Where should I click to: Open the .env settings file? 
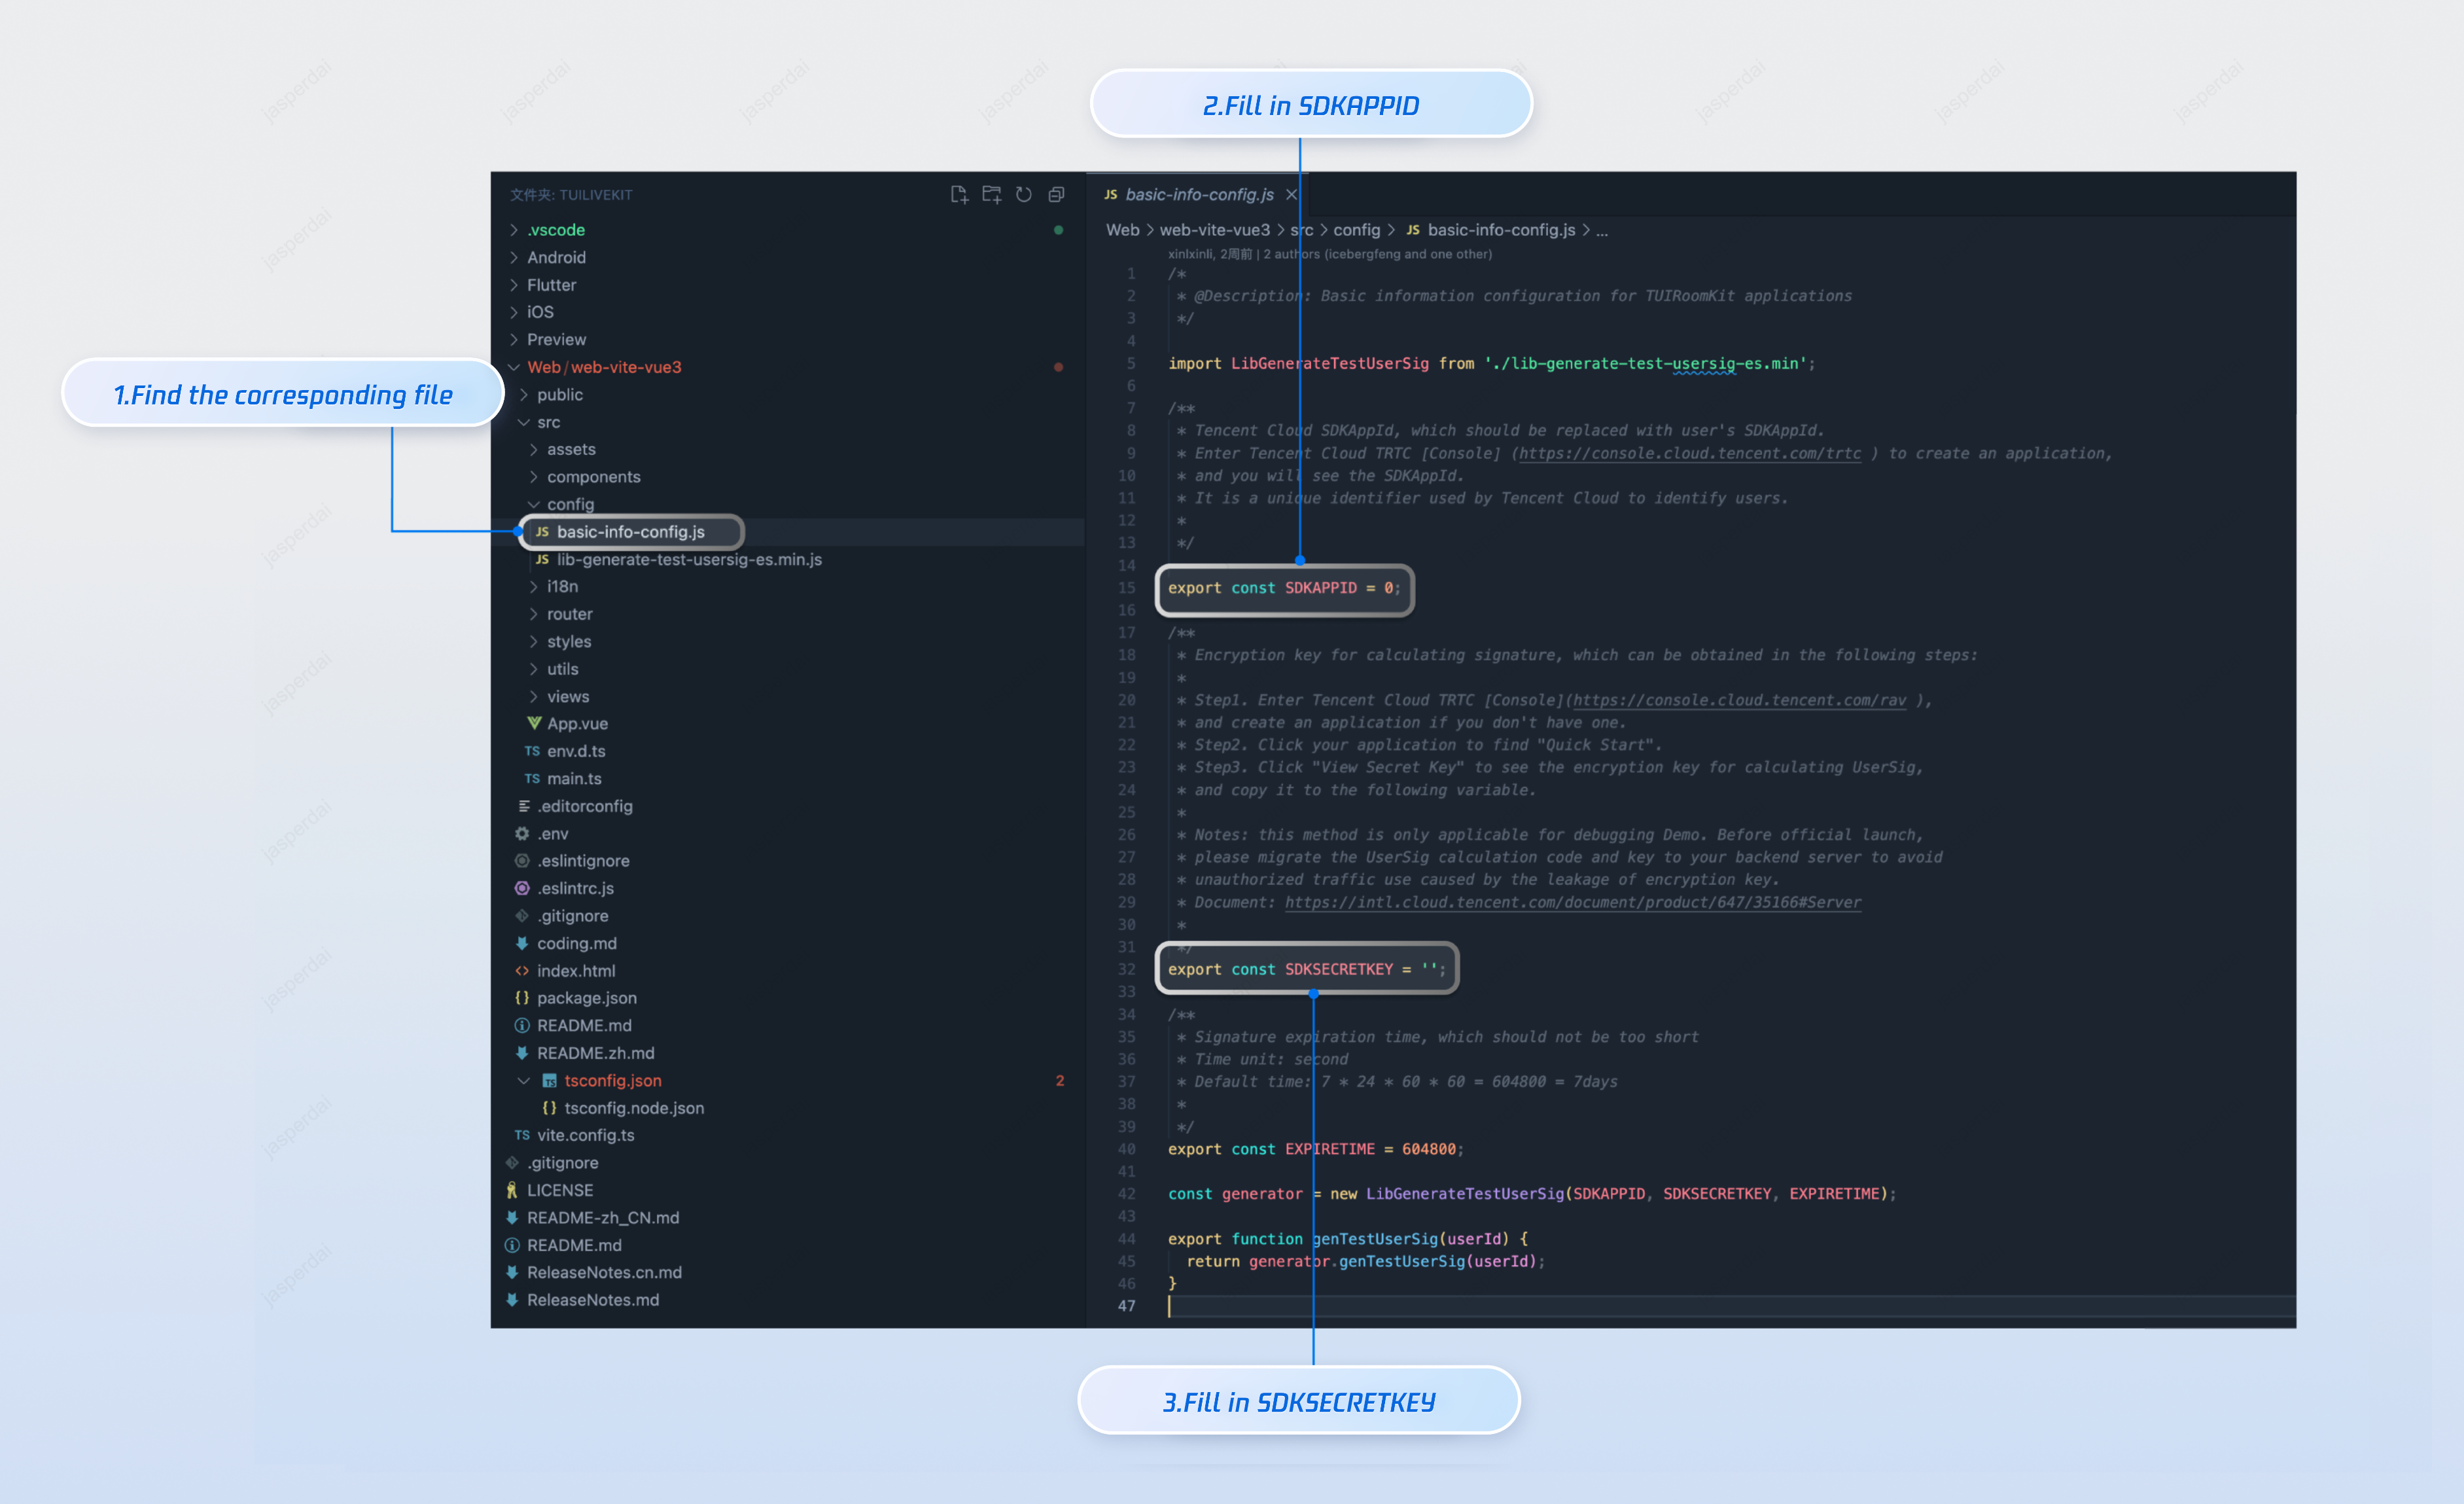click(552, 833)
